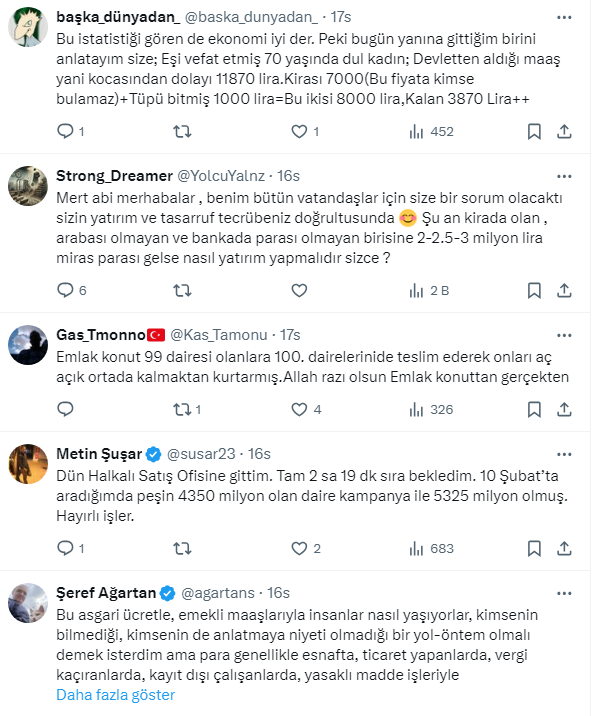Screen dimensions: 602x716
Task: Share başka_dünyadan_'s tweet
Action: click(564, 131)
